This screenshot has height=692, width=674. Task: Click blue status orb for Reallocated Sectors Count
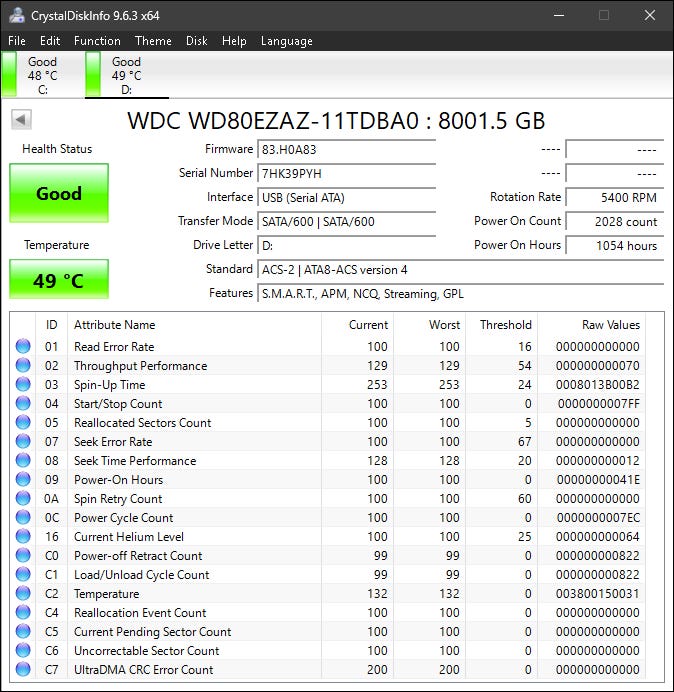(23, 423)
